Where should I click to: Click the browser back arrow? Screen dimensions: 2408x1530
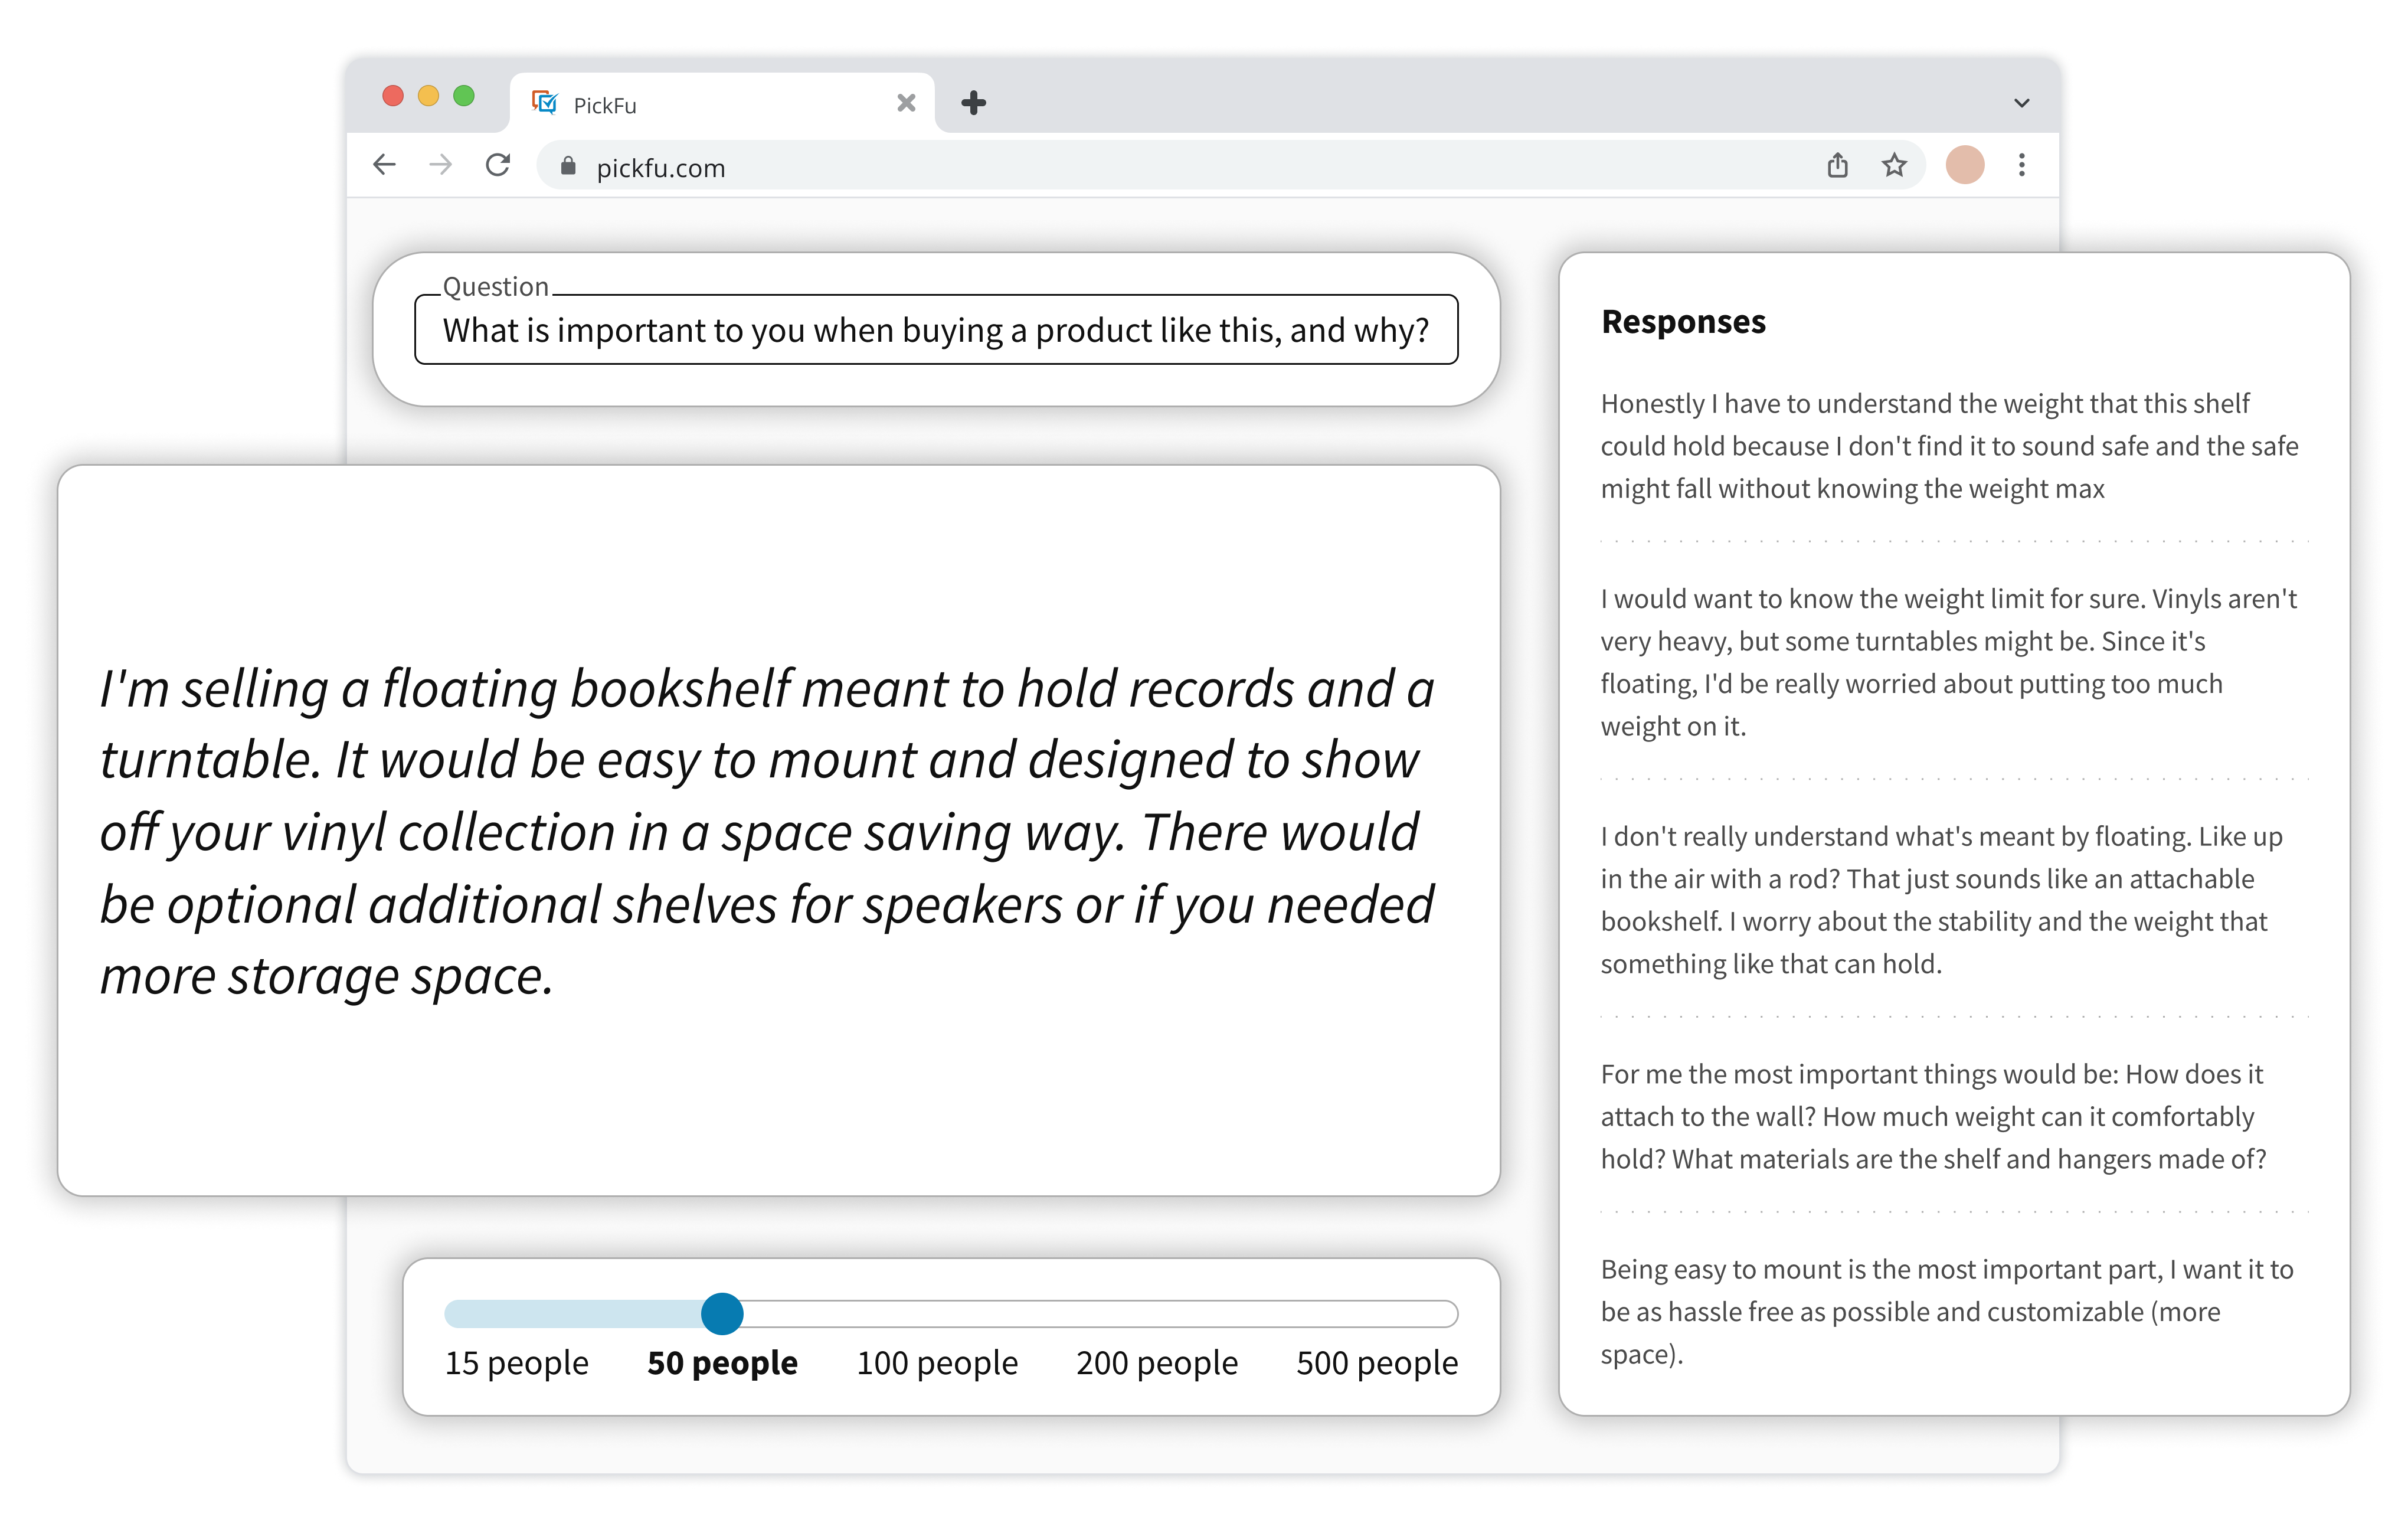tap(384, 165)
